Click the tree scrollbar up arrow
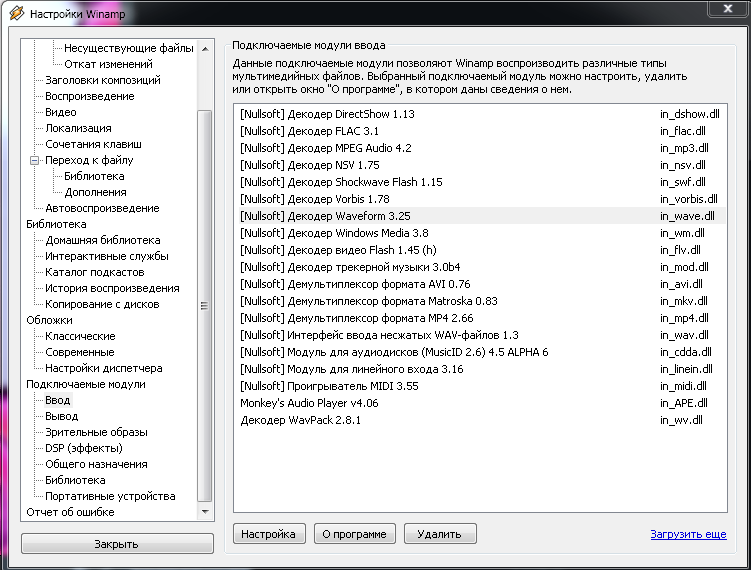Viewport: 751px width, 570px height. coord(205,49)
